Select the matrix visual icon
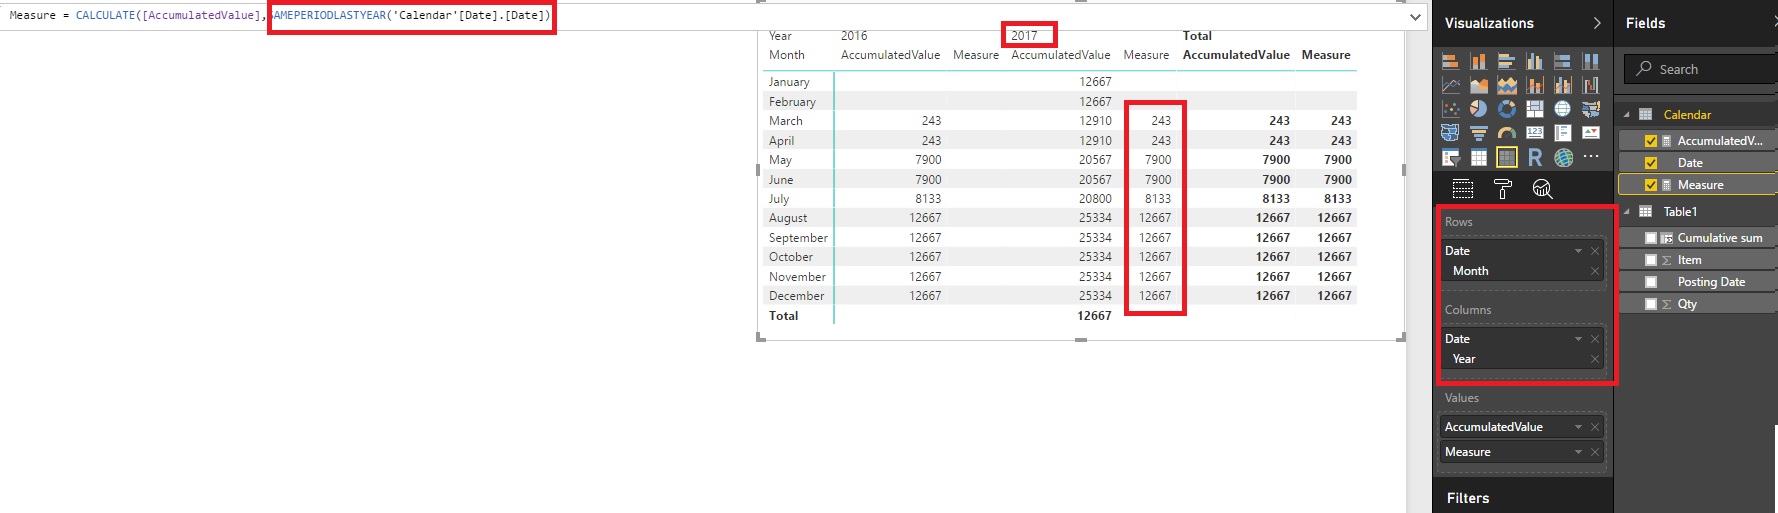 coord(1507,157)
